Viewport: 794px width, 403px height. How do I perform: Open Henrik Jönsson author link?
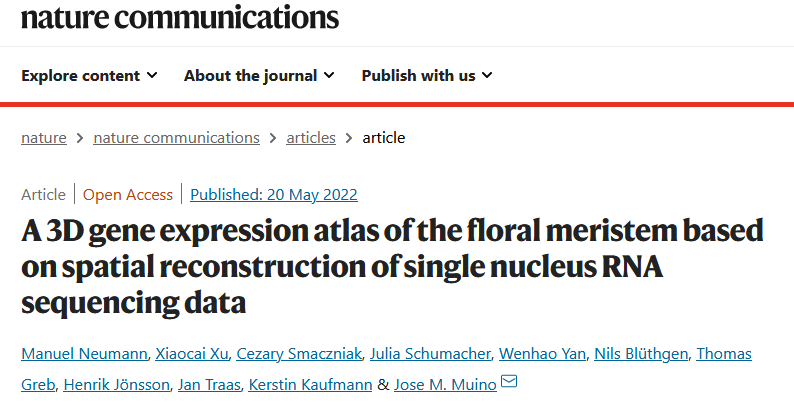[116, 384]
